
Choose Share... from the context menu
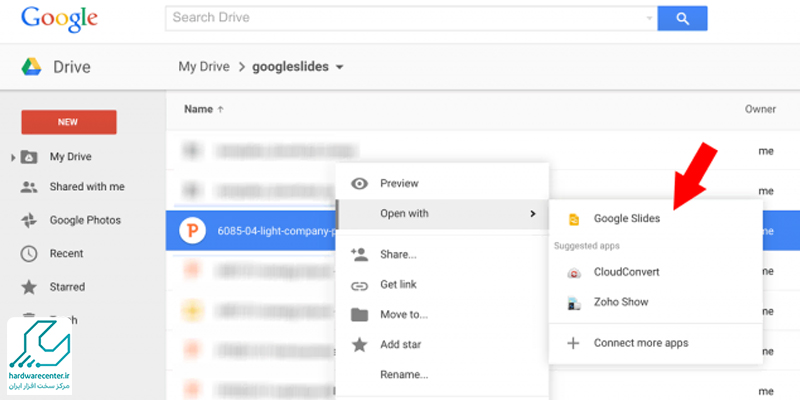click(x=398, y=255)
